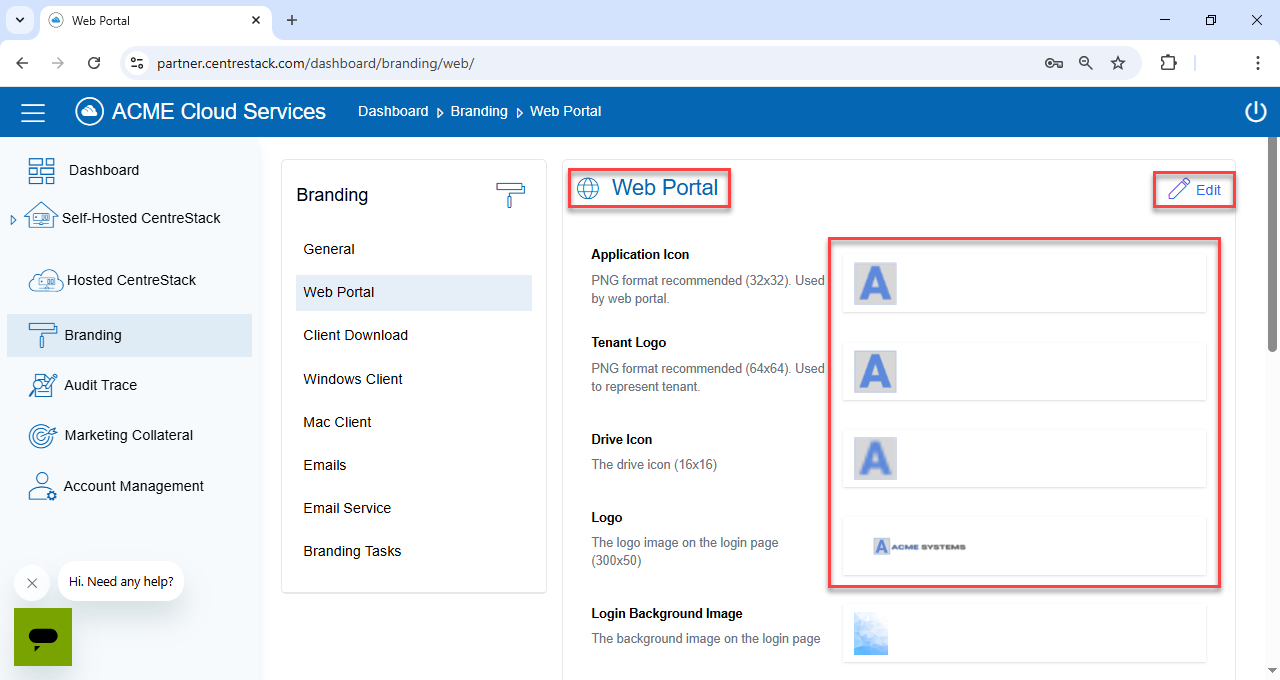This screenshot has width=1280, height=680.
Task: Select Client Download in Branding menu
Action: [355, 335]
